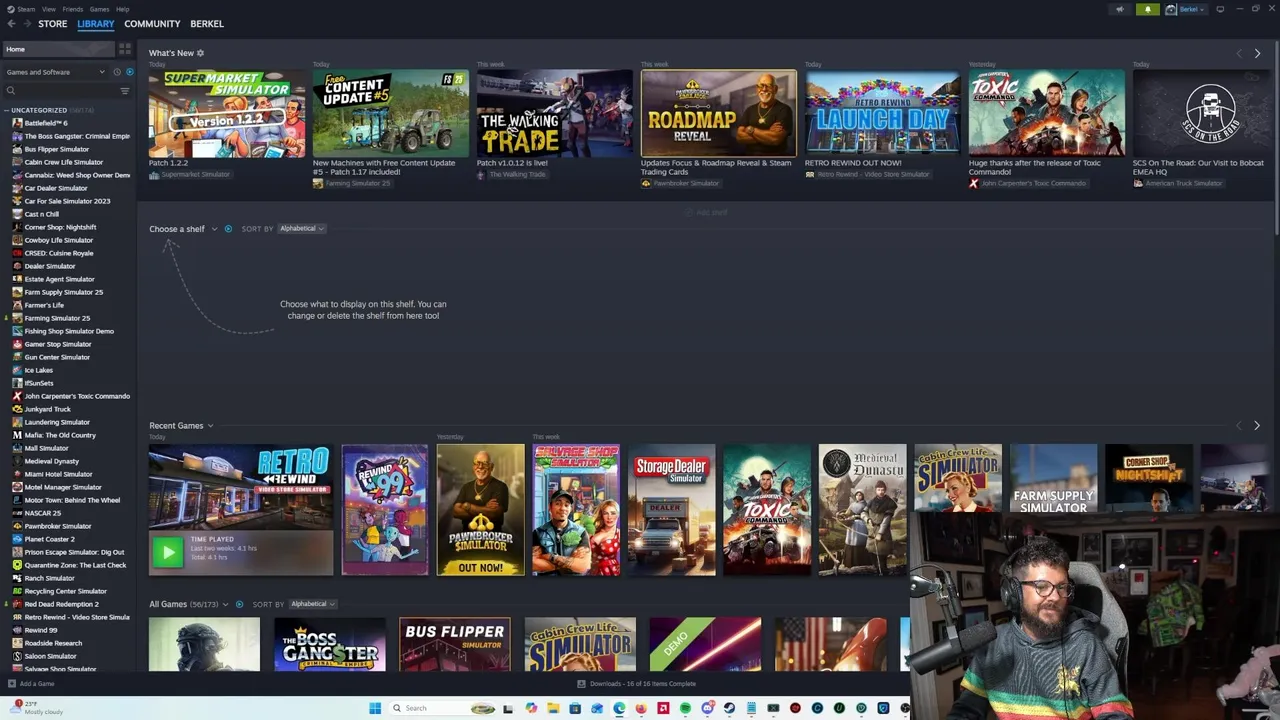Show next What's New items arrow
Viewport: 1280px width, 720px height.
coord(1257,53)
